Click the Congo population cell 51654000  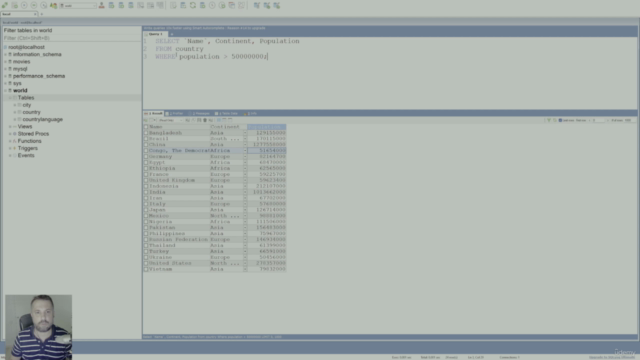(x=267, y=151)
